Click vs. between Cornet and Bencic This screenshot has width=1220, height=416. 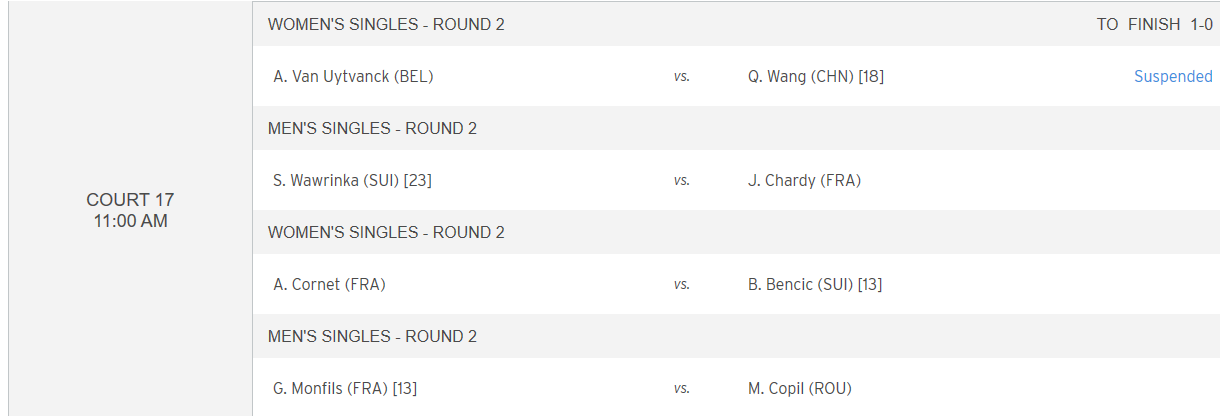point(682,284)
